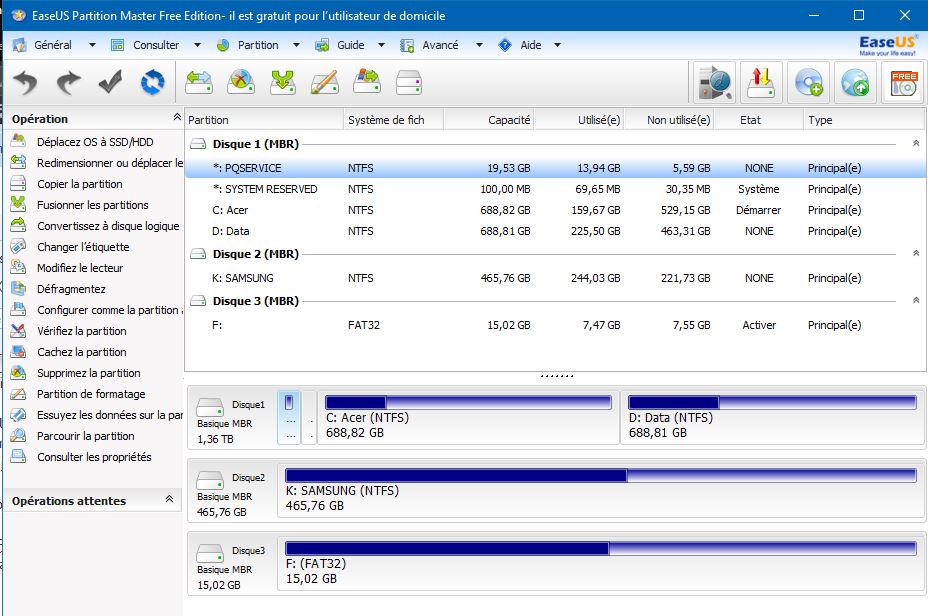The height and width of the screenshot is (616, 928).
Task: Collapse the Disque 3 (MBR) group
Action: (916, 301)
